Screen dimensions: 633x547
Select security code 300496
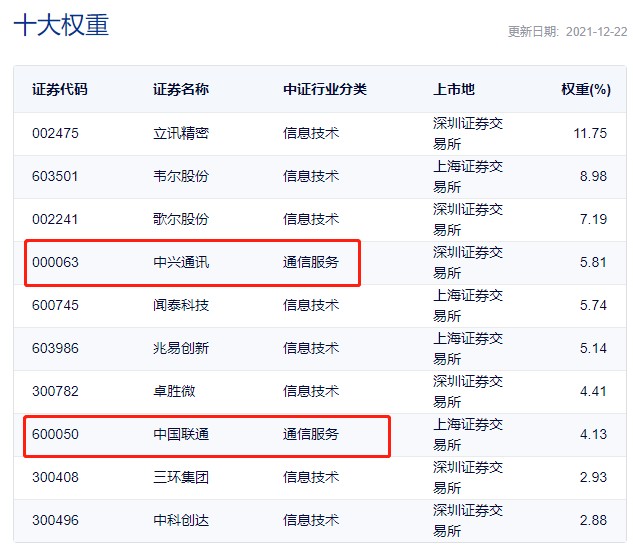[x=55, y=520]
